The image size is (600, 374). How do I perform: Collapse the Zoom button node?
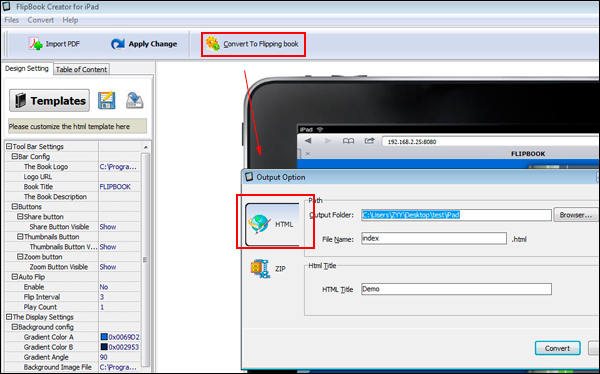(x=20, y=256)
